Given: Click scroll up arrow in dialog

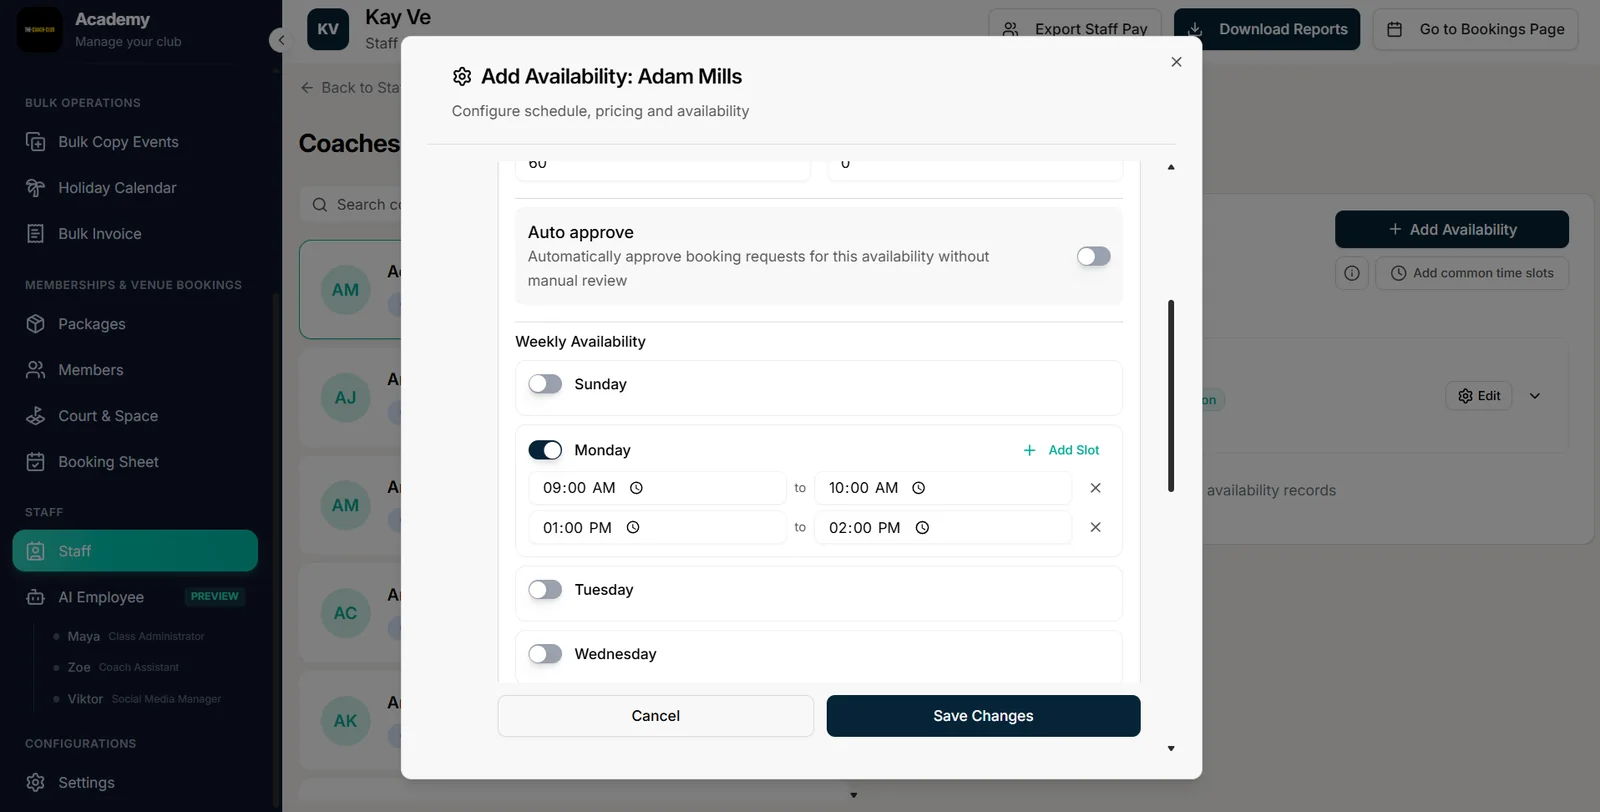Looking at the screenshot, I should (x=1171, y=167).
